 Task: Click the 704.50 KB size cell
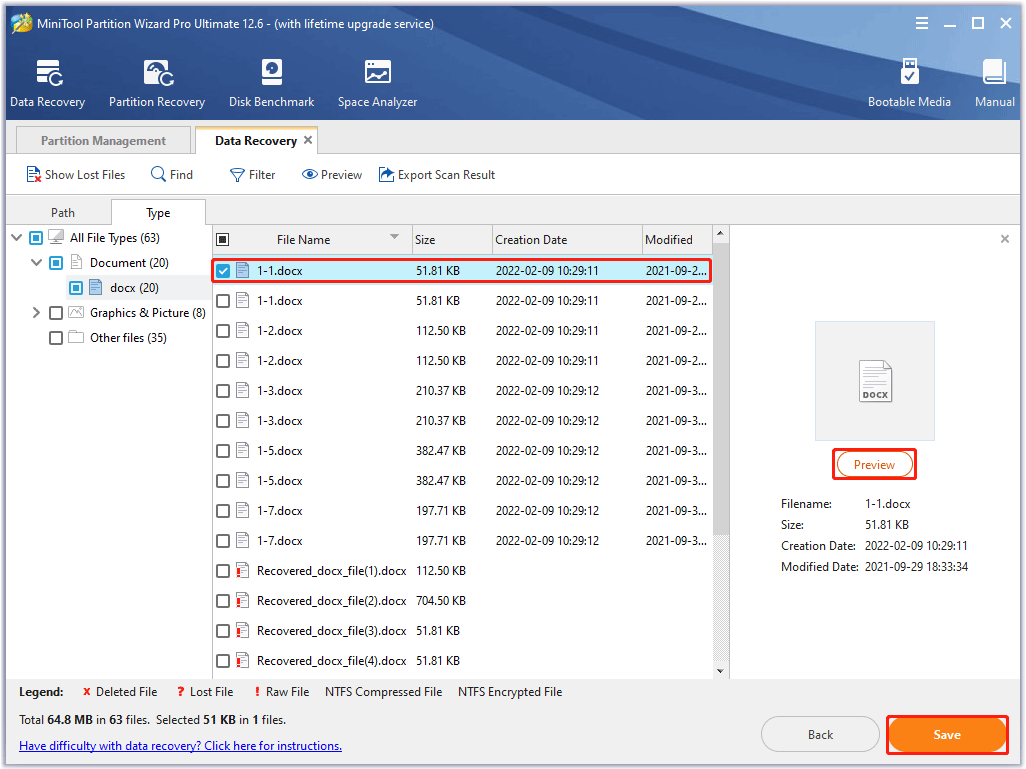(x=441, y=601)
